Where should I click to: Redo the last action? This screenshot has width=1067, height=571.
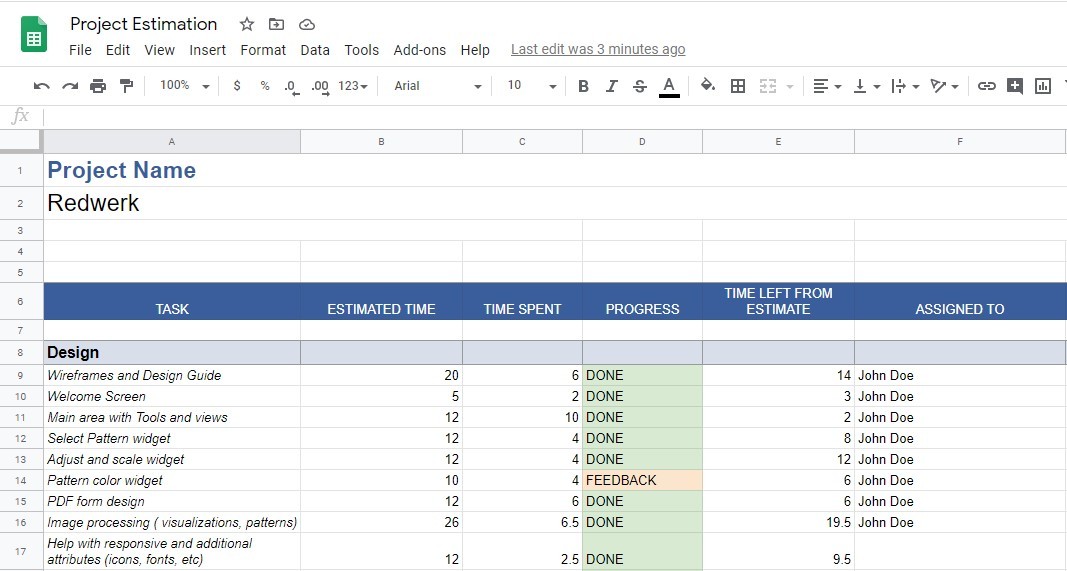pyautogui.click(x=70, y=86)
